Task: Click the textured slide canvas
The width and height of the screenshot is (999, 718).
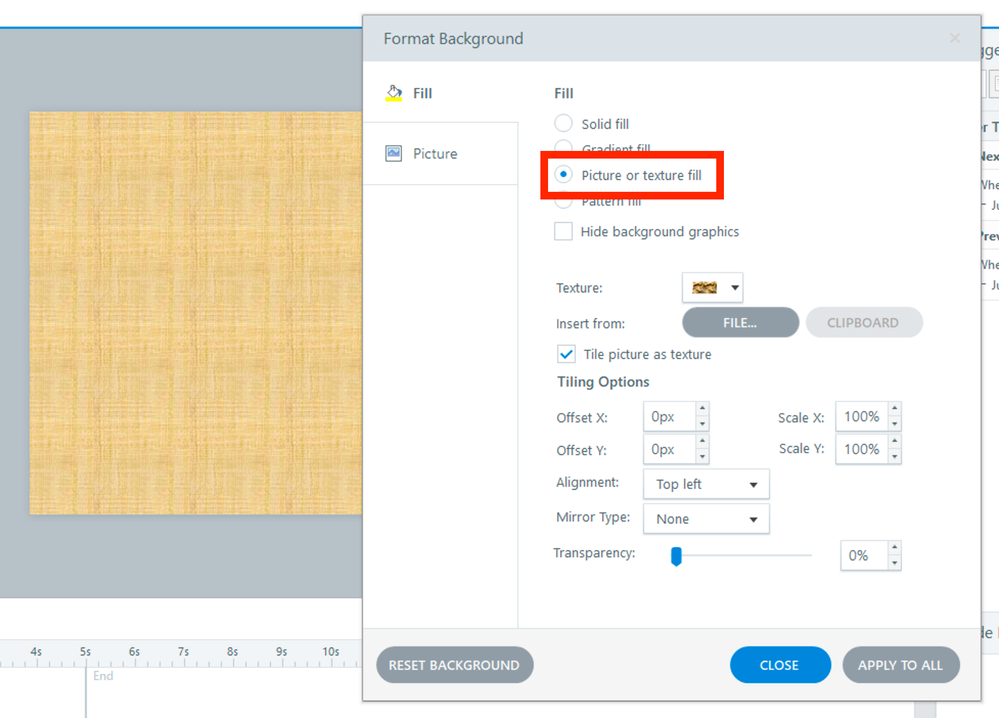Action: tap(196, 313)
